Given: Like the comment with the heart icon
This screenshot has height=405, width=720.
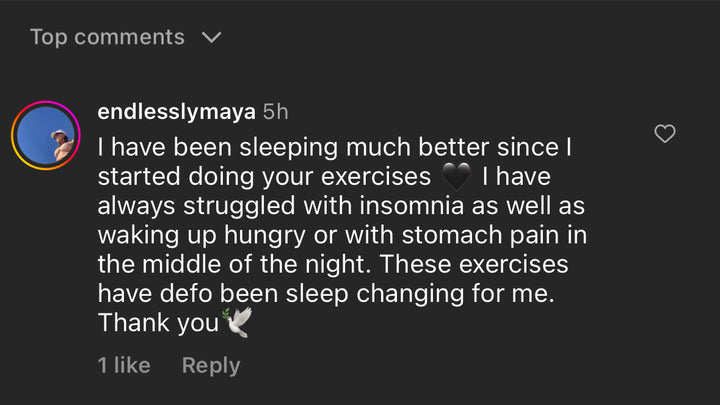Looking at the screenshot, I should [664, 134].
